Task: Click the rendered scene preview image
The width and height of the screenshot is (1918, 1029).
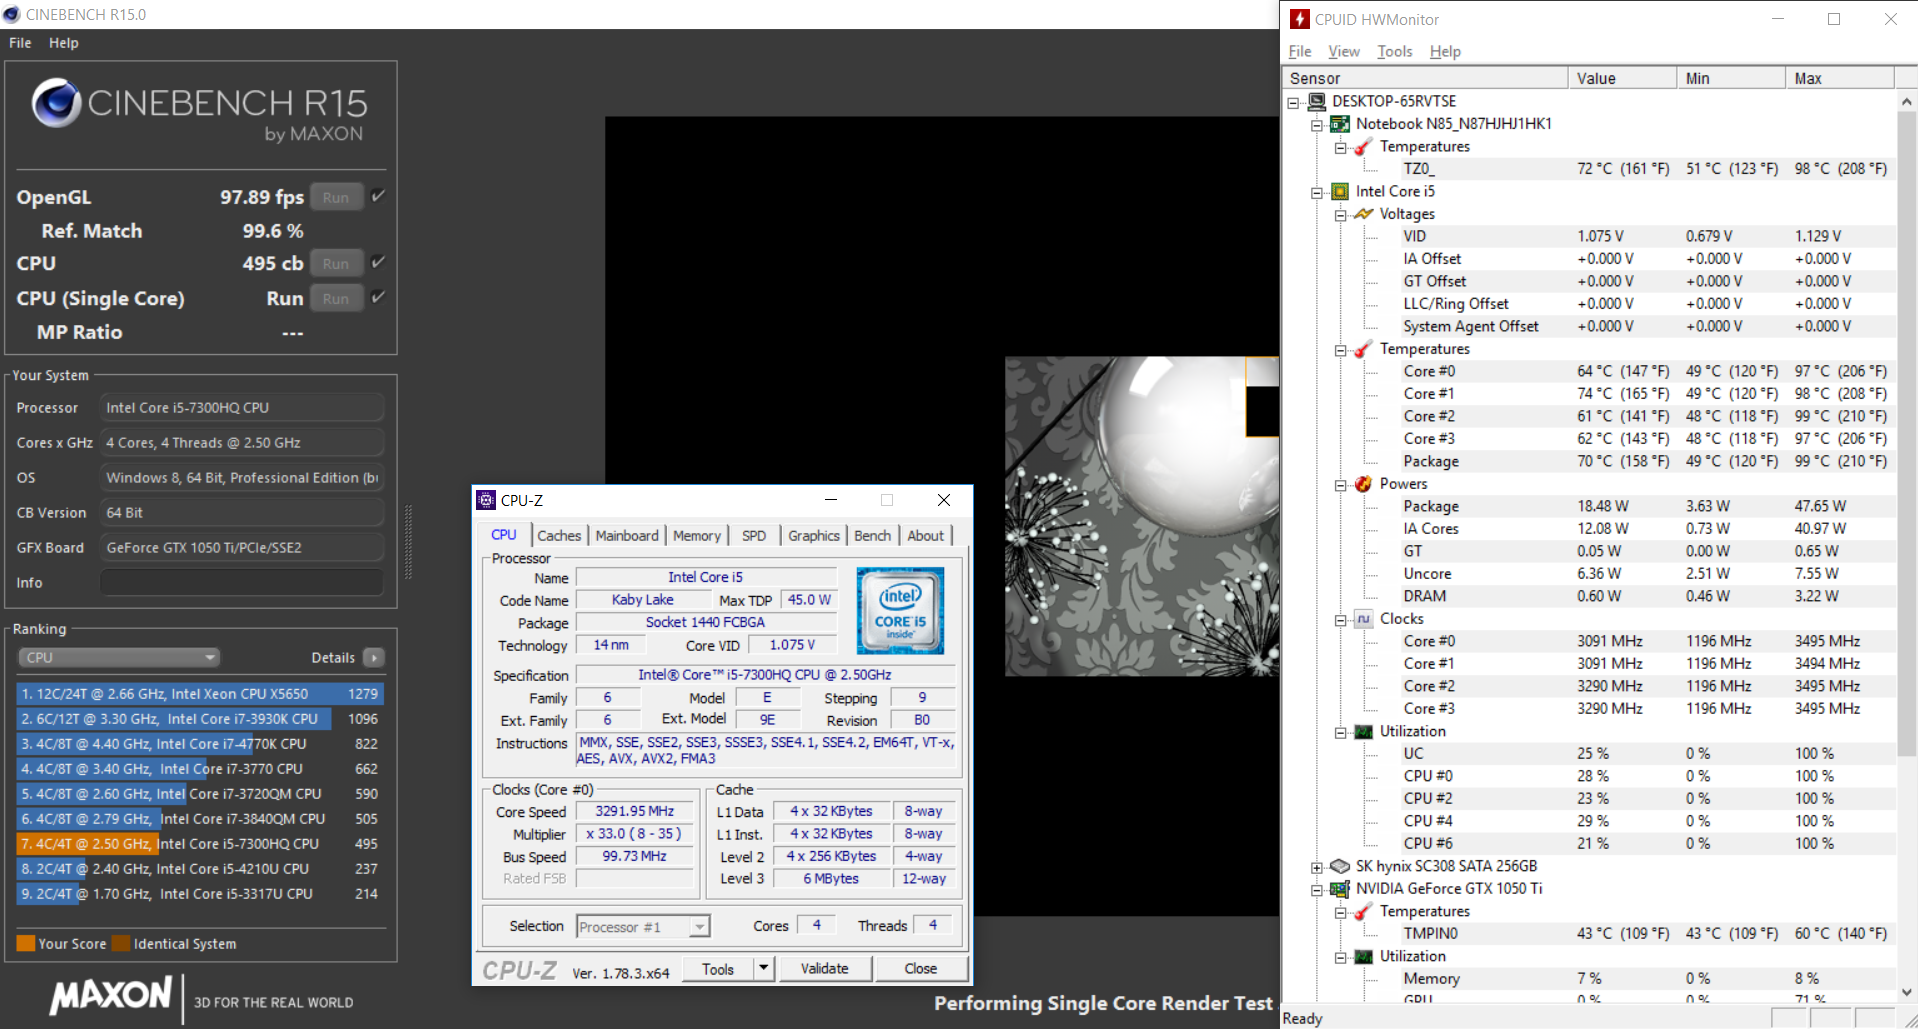Action: (1141, 516)
